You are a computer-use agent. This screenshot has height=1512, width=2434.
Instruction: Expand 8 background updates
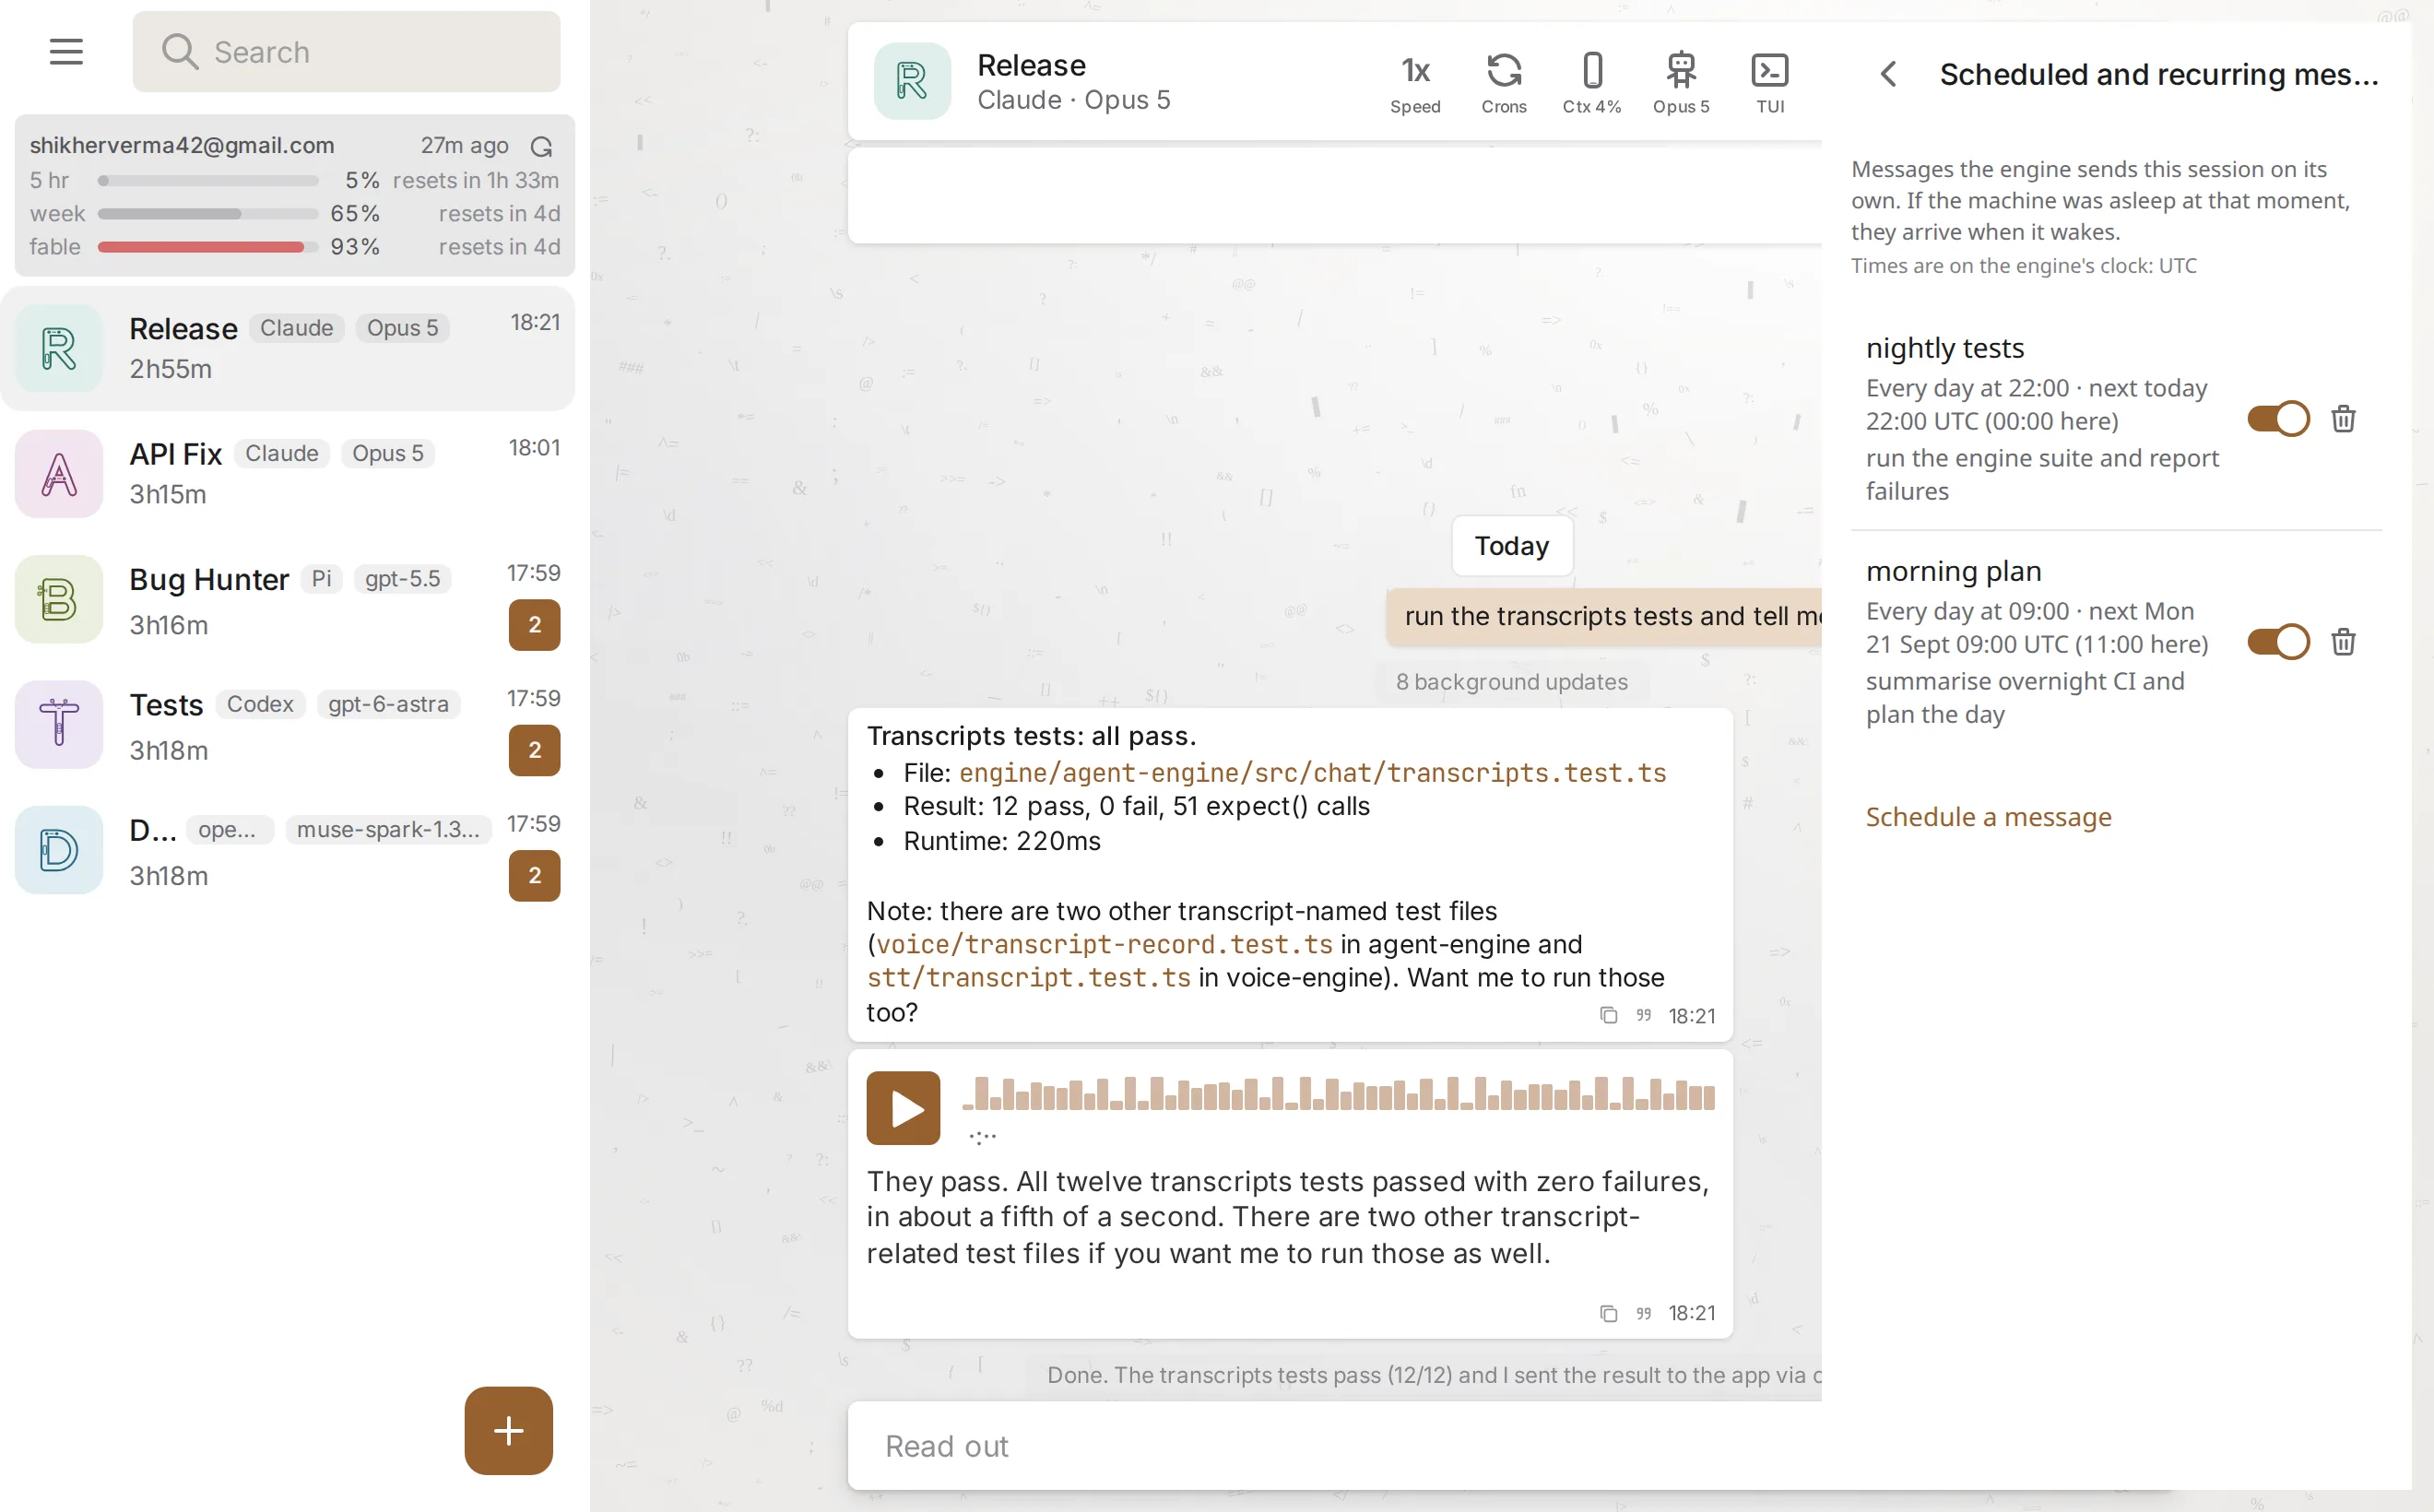point(1511,681)
